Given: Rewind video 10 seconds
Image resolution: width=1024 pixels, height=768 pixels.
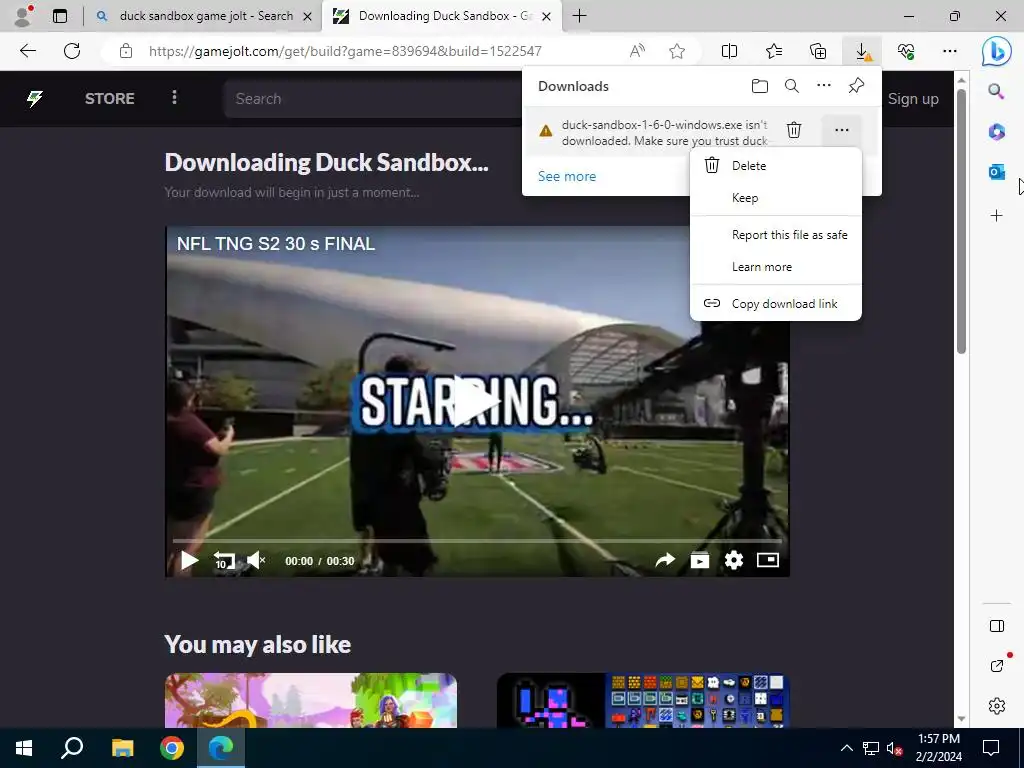Looking at the screenshot, I should pyautogui.click(x=224, y=560).
